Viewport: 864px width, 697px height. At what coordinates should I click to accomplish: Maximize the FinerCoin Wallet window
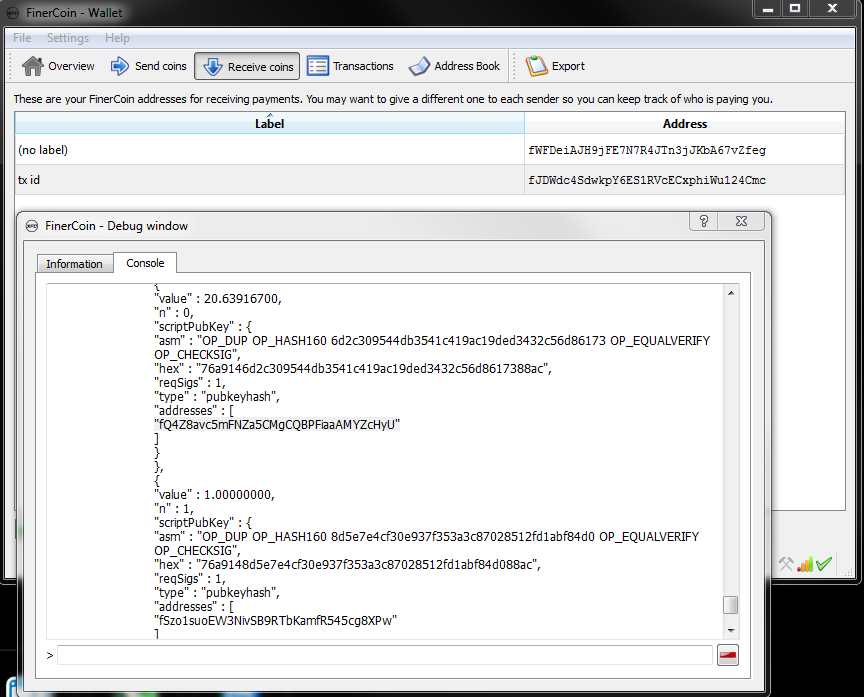point(795,8)
